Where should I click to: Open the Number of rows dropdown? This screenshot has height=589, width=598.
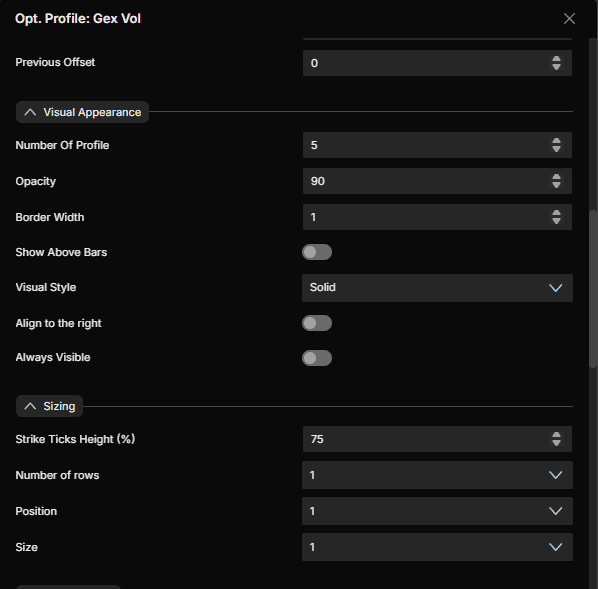pos(437,475)
